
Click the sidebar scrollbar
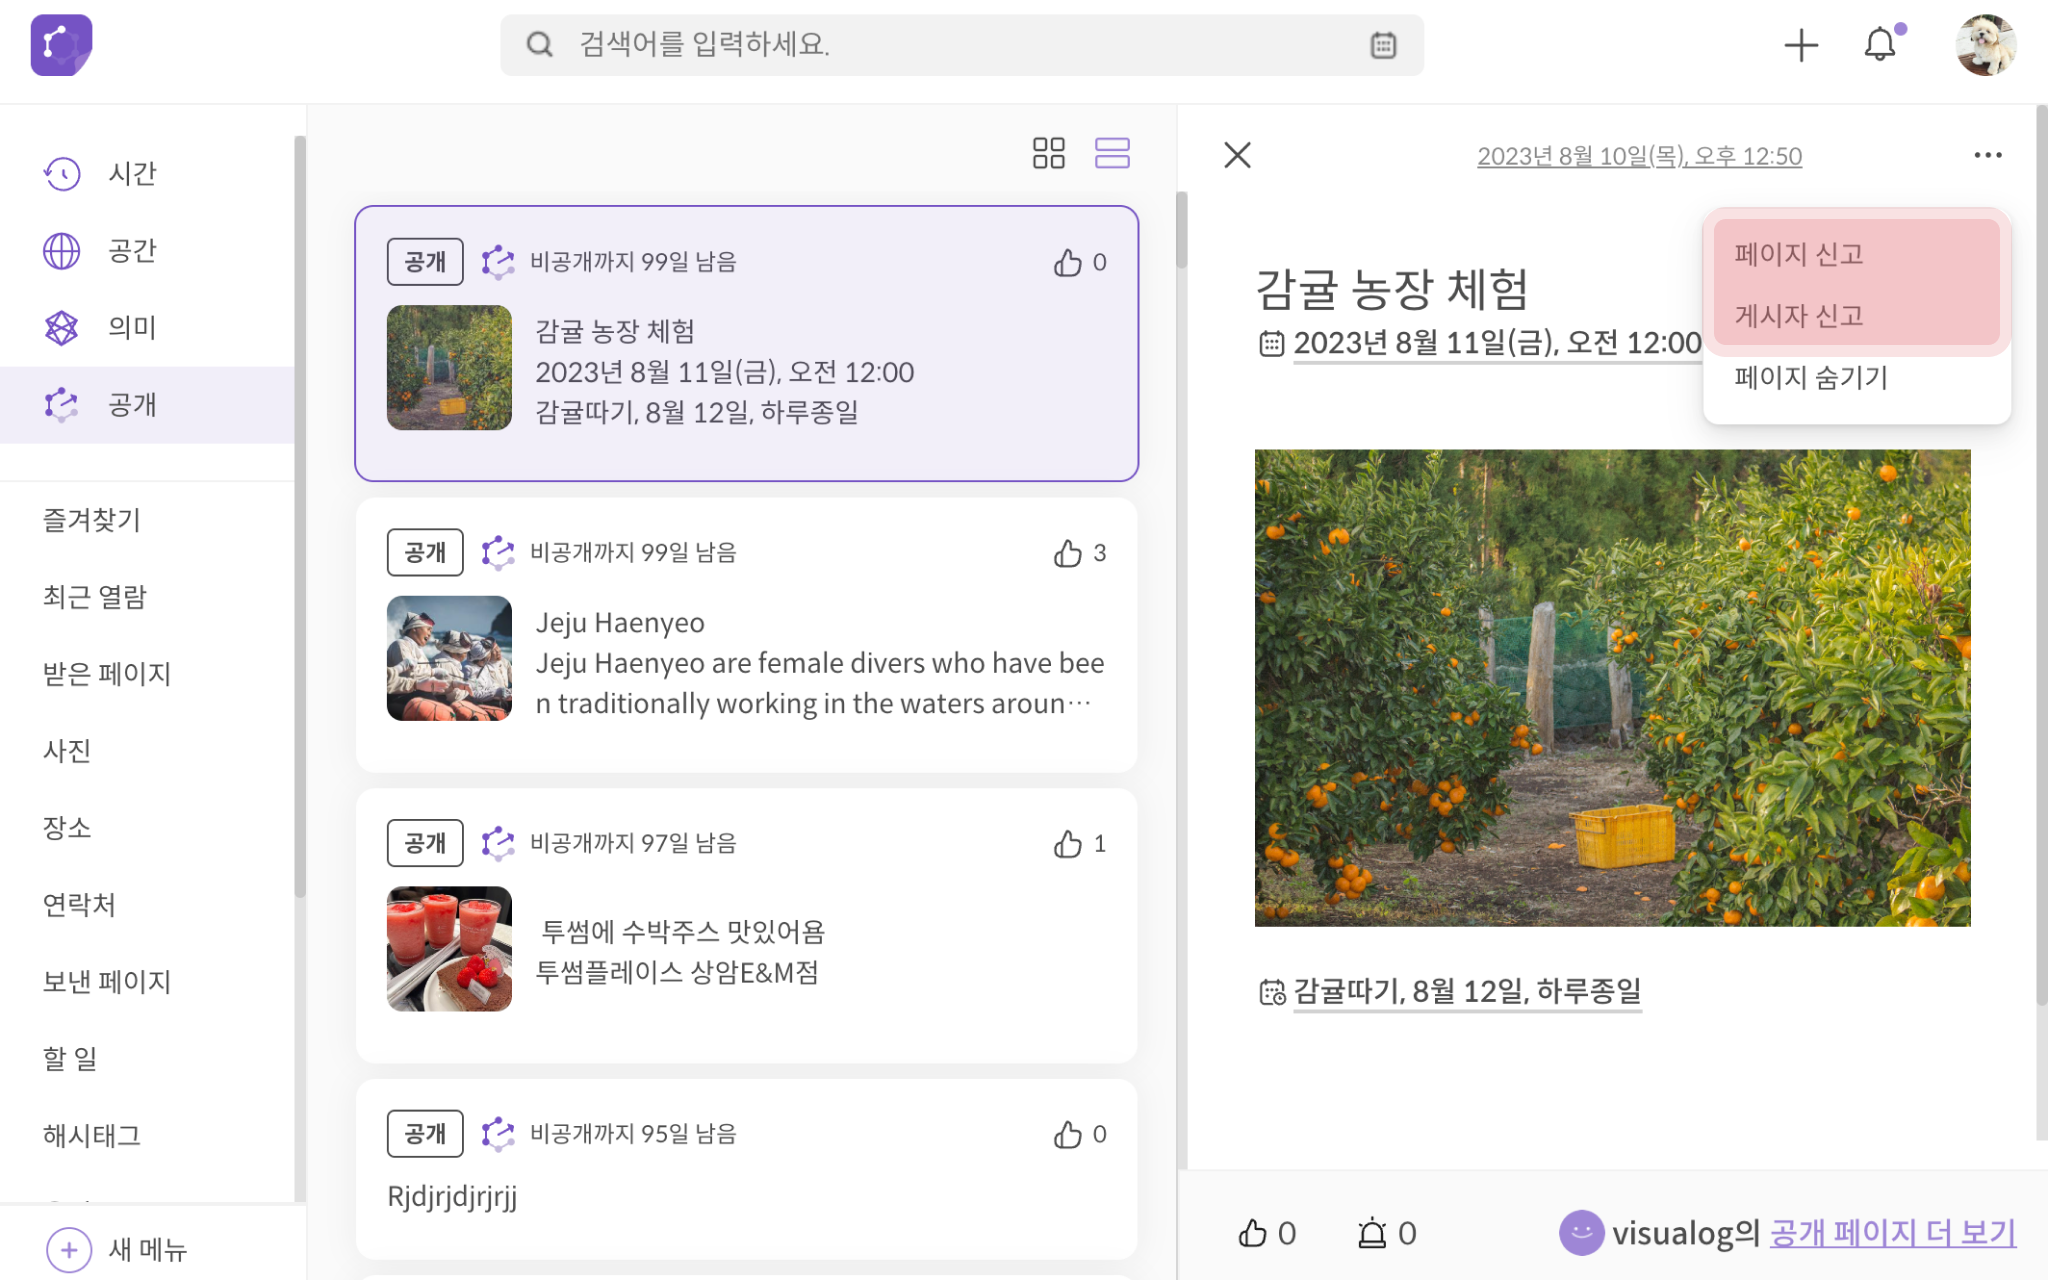click(300, 516)
